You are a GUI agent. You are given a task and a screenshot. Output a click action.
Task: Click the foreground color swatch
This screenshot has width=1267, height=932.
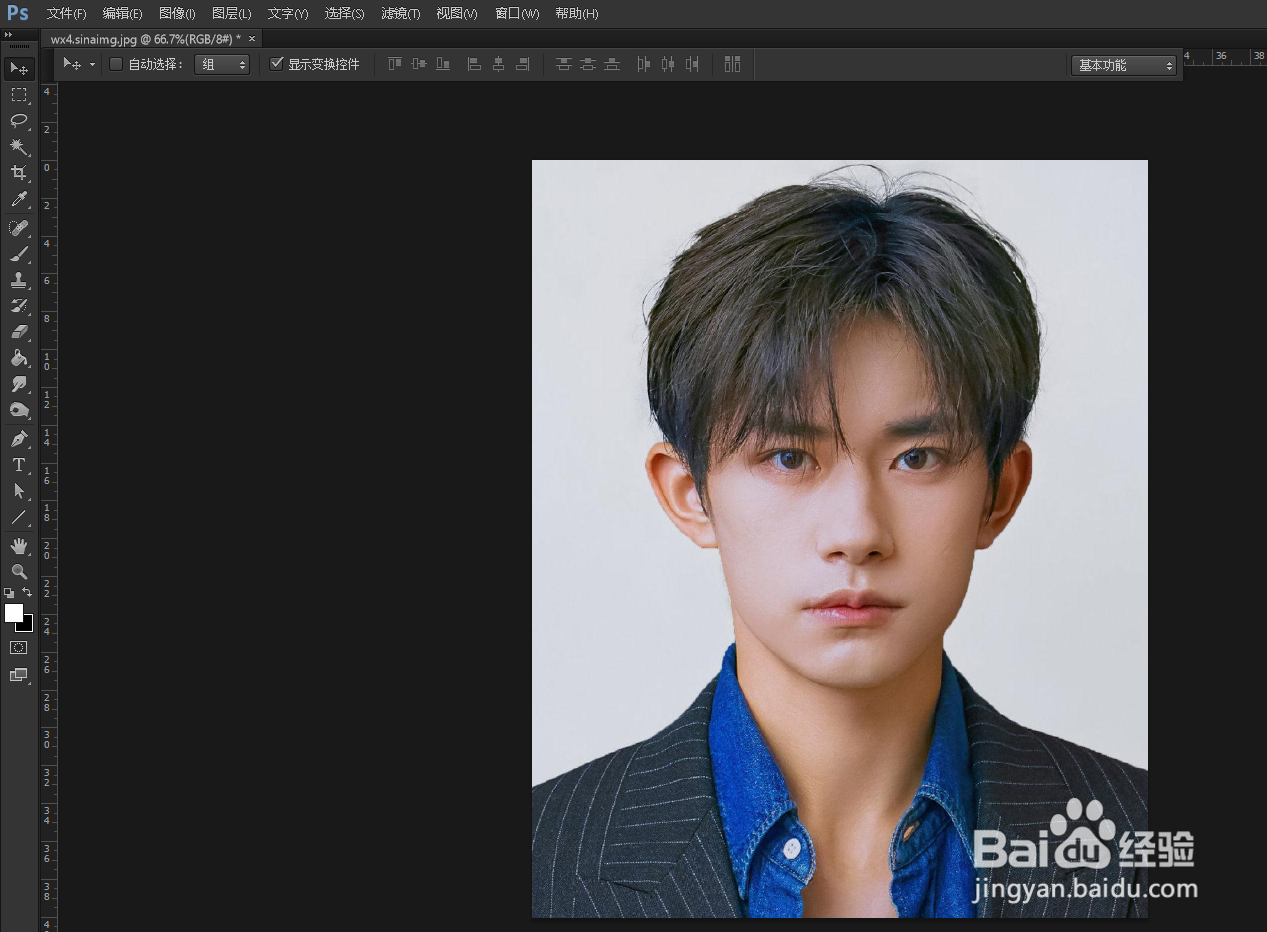(13, 614)
